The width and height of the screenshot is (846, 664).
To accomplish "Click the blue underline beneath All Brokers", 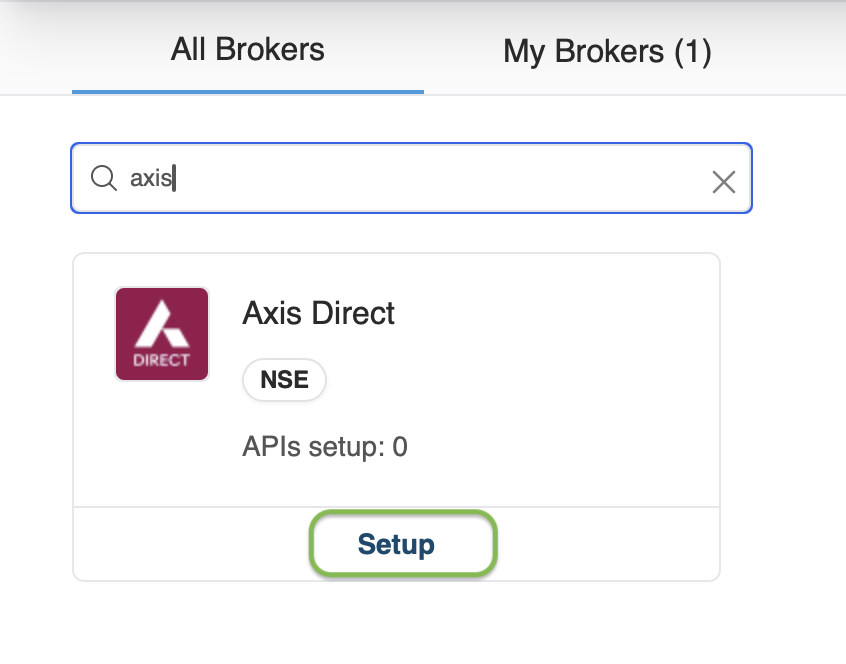I will point(248,92).
